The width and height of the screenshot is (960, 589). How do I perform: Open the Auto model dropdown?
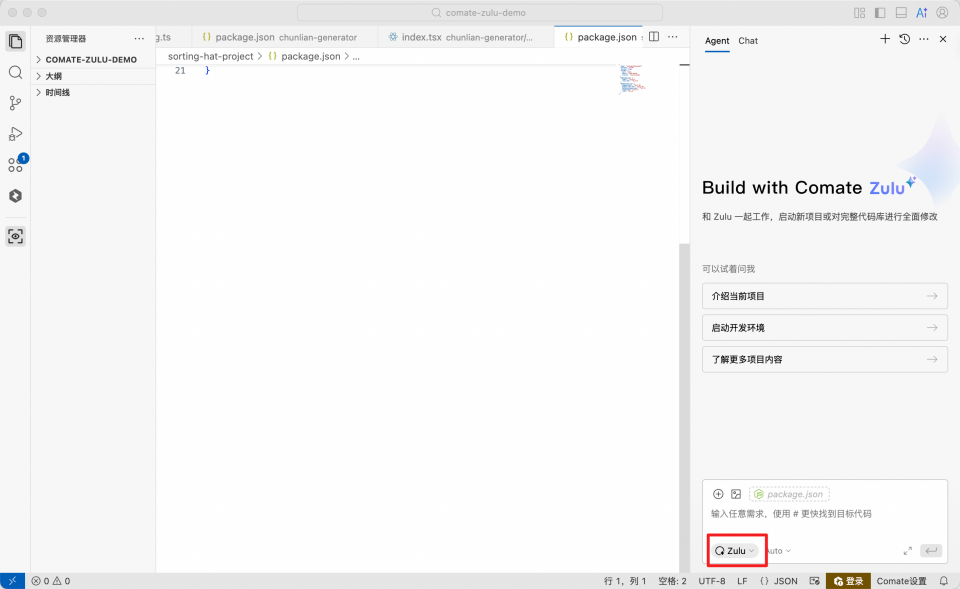778,551
